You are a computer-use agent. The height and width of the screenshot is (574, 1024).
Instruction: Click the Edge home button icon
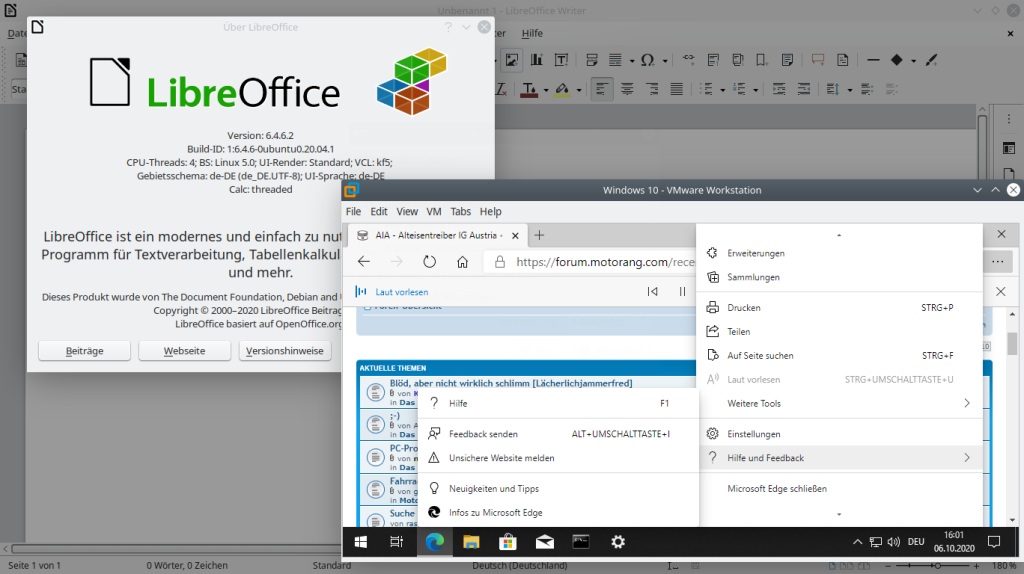point(462,262)
